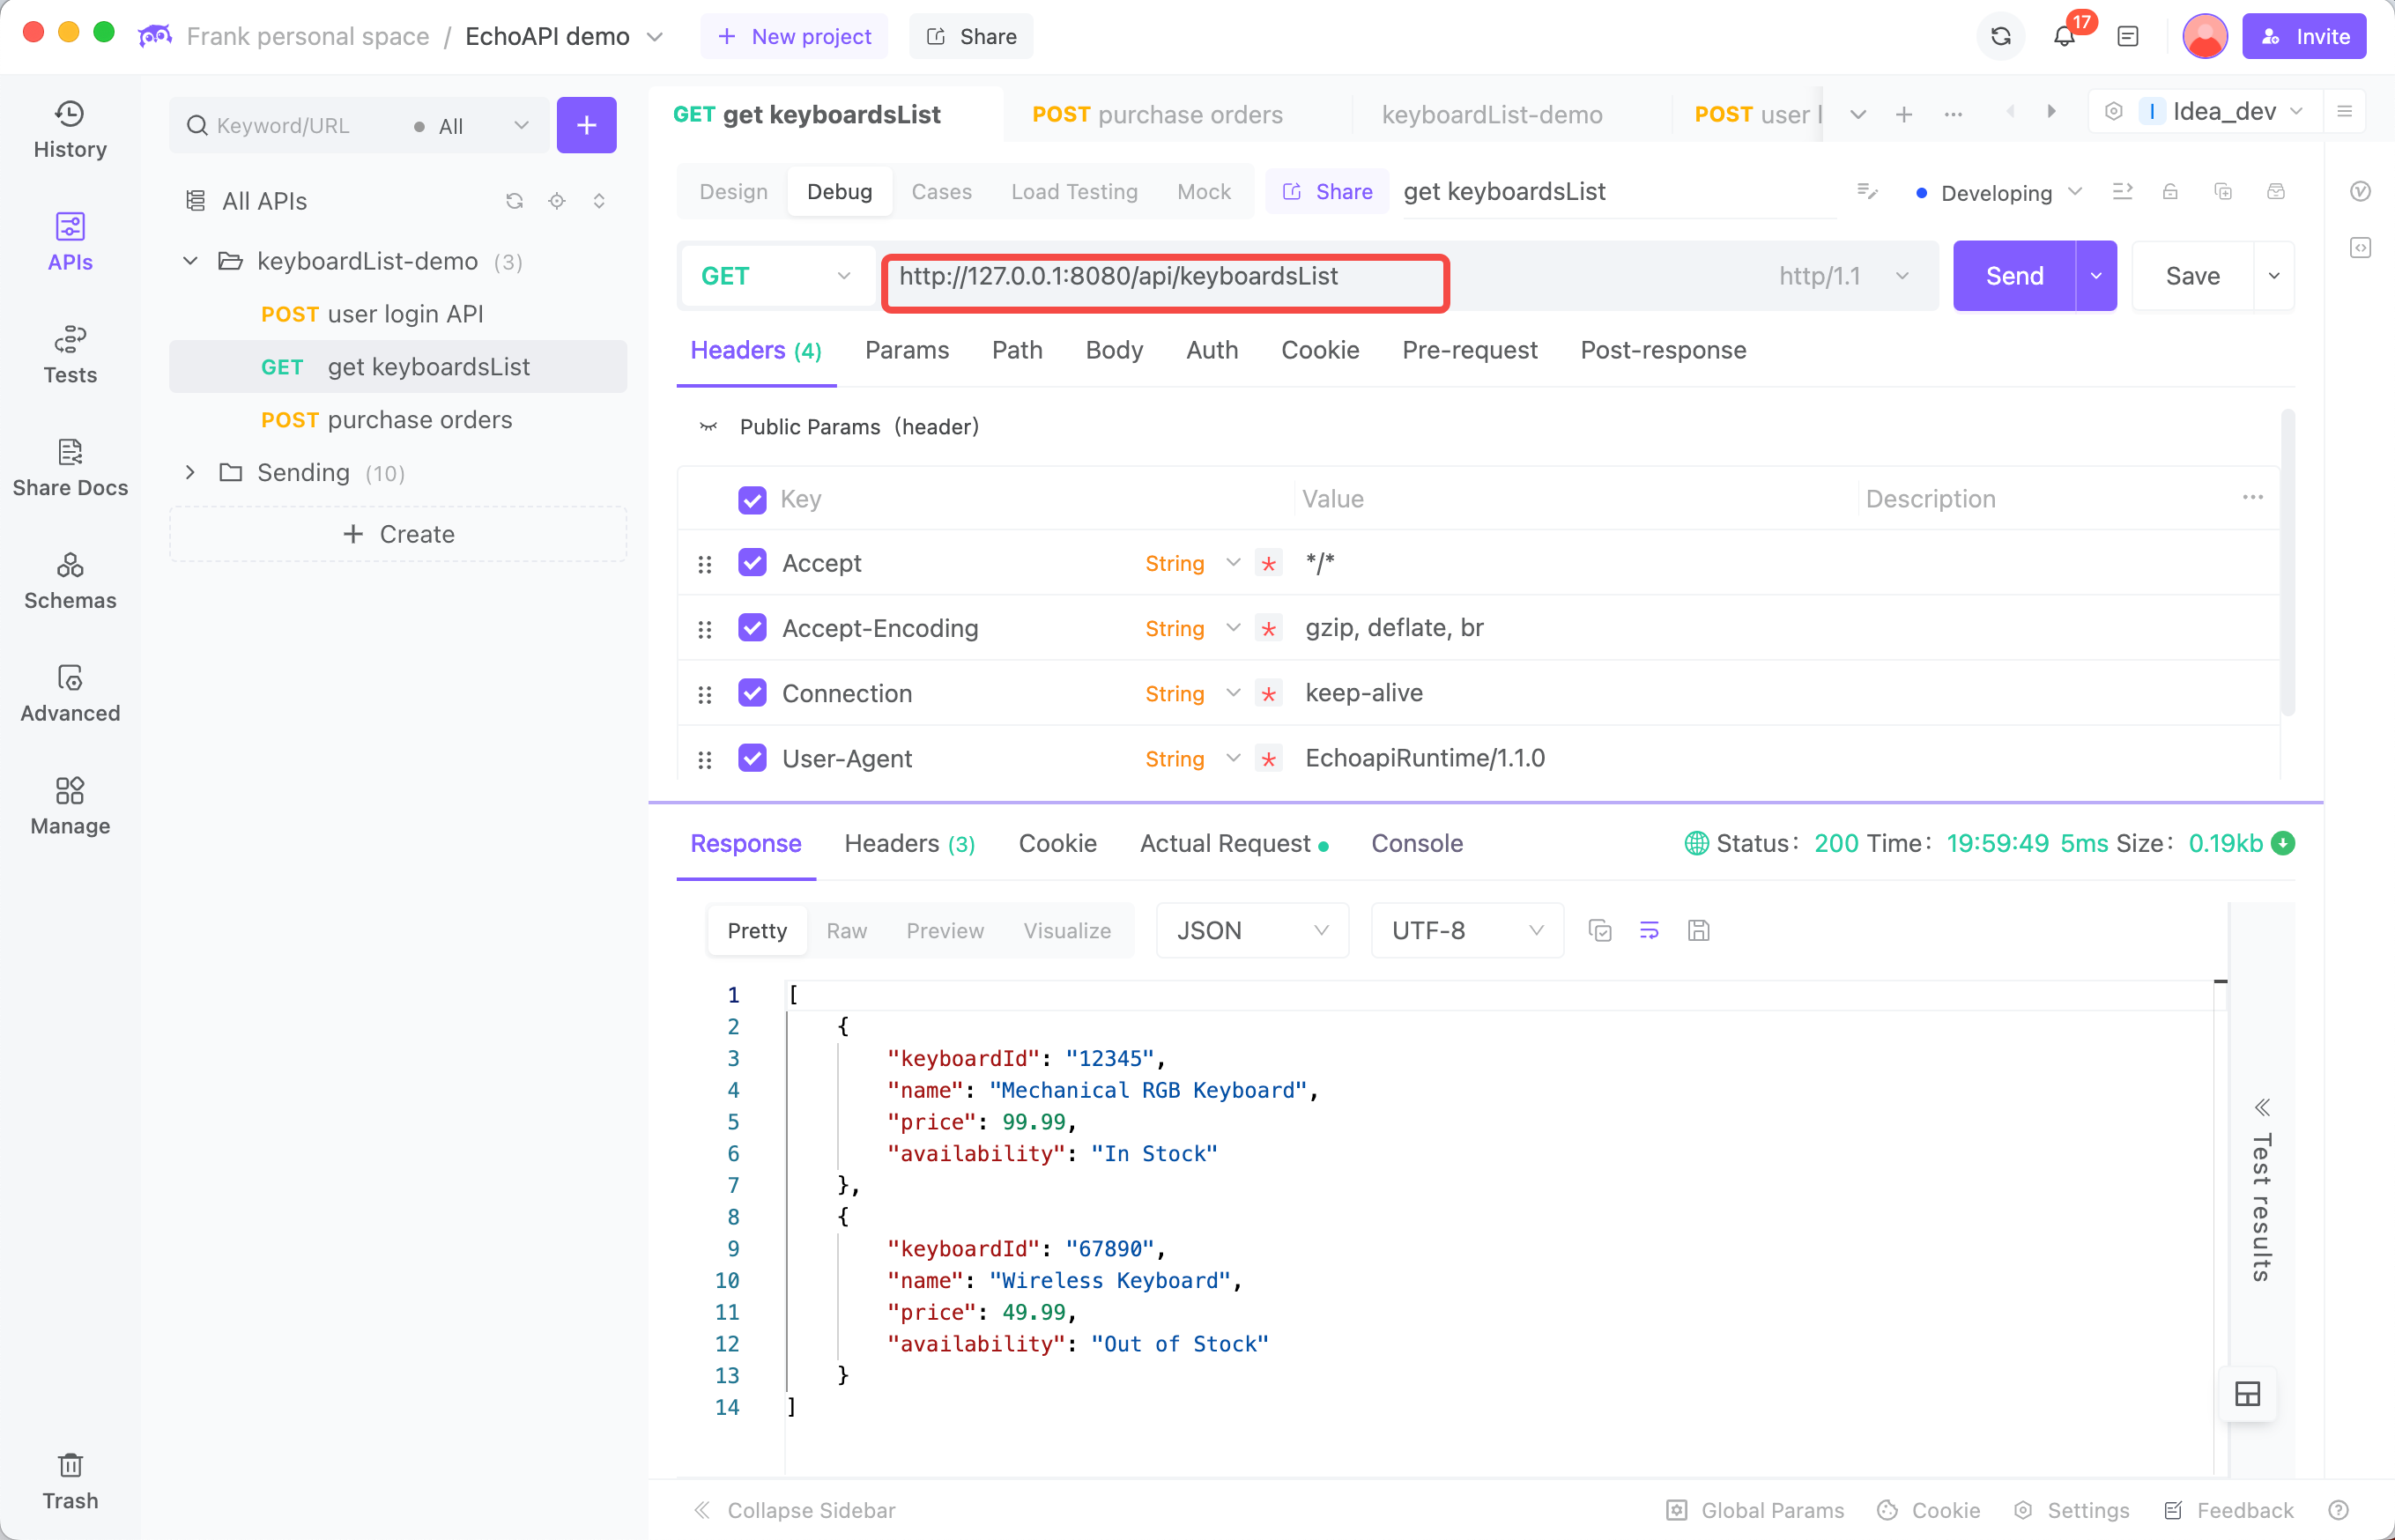Open the tab bar more options ellipsis
This screenshot has width=2395, height=1540.
[1953, 115]
